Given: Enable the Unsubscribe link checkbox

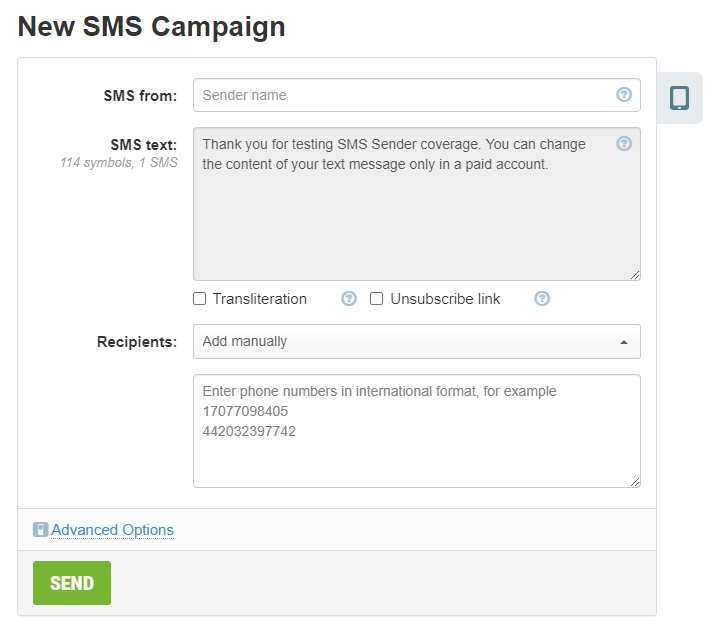Looking at the screenshot, I should click(x=376, y=299).
